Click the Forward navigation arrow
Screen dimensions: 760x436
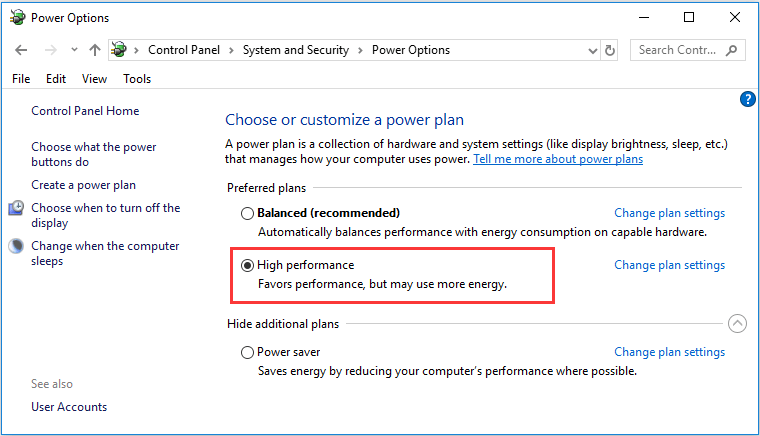(50, 50)
